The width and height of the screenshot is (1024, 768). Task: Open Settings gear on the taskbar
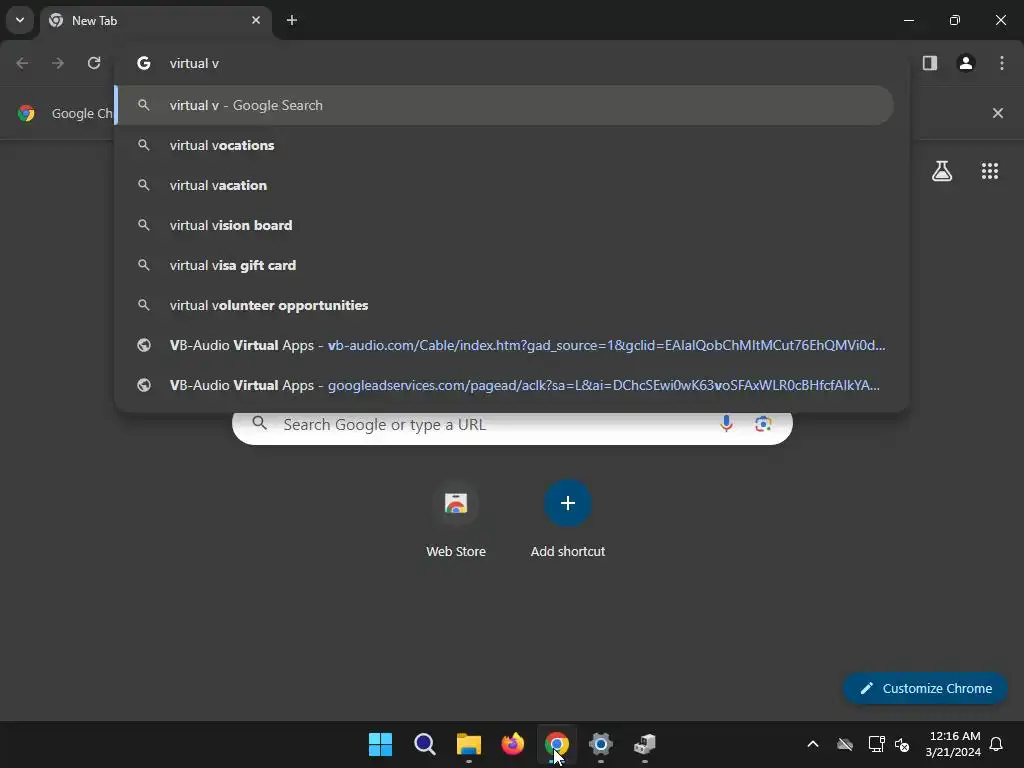(x=600, y=744)
